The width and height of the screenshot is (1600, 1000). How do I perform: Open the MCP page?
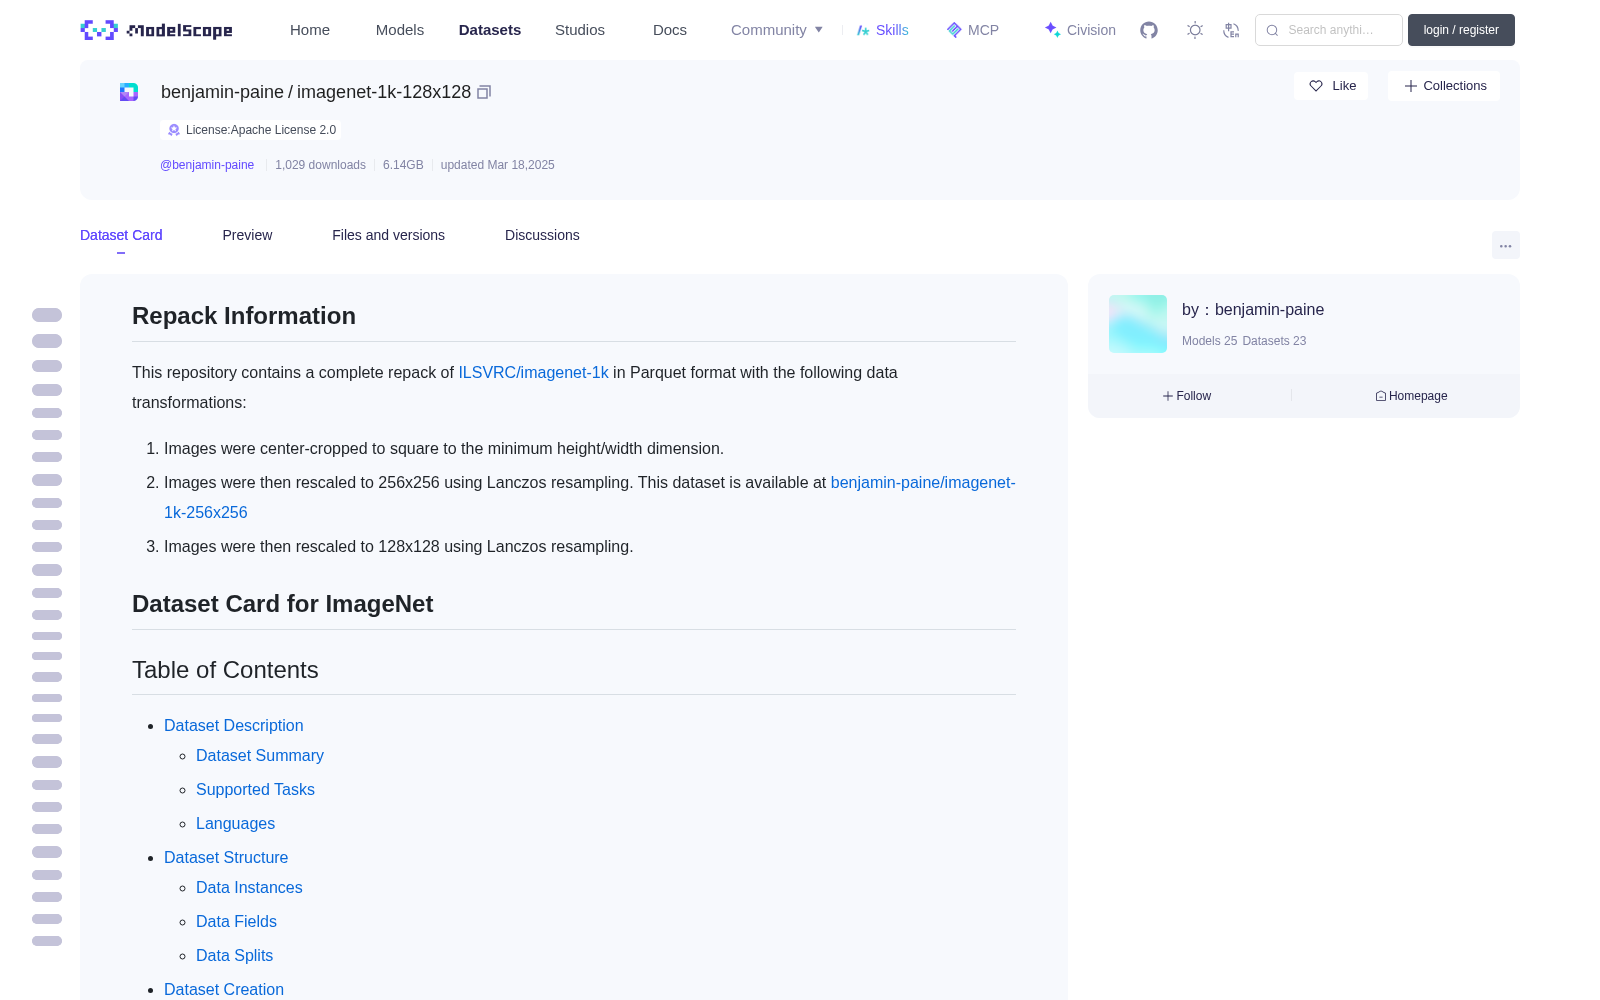(x=972, y=30)
